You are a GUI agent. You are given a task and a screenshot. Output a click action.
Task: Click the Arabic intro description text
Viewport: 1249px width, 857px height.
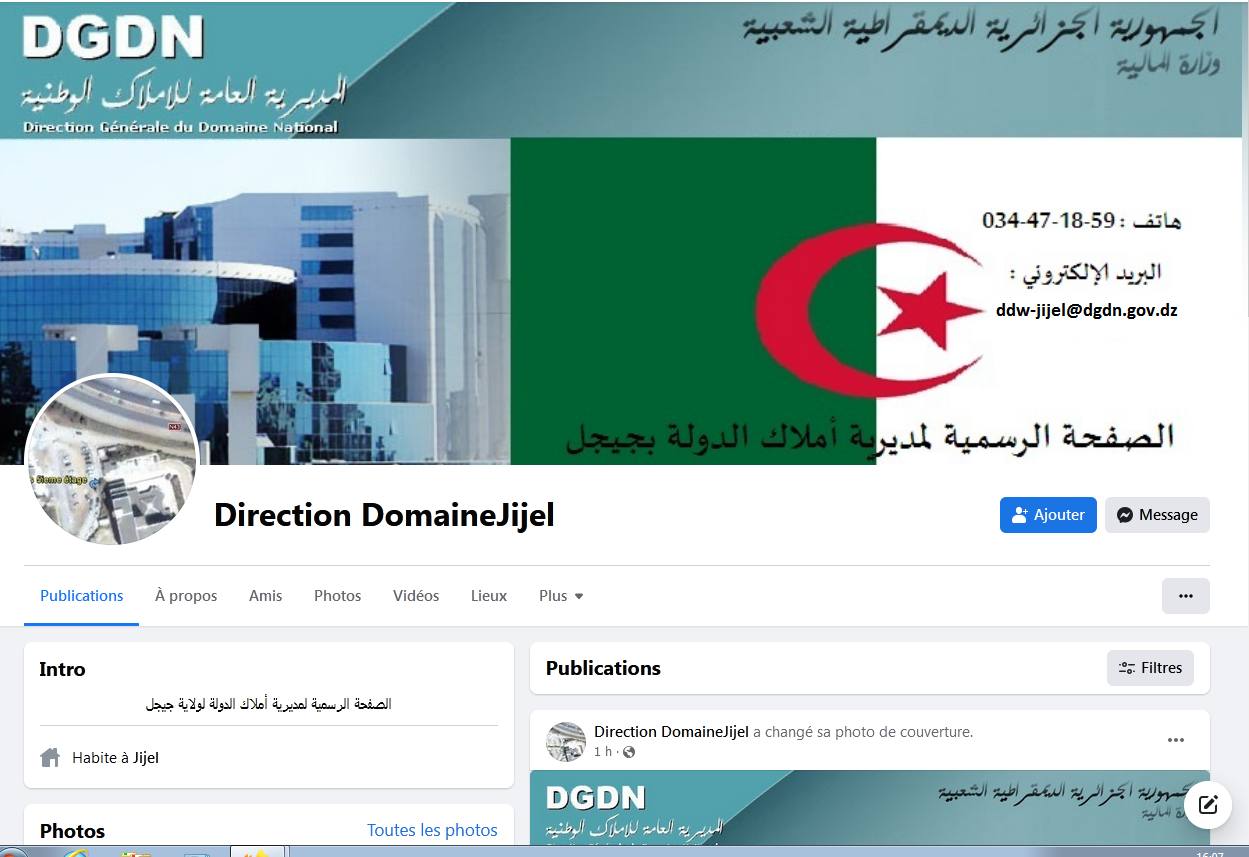tap(269, 704)
